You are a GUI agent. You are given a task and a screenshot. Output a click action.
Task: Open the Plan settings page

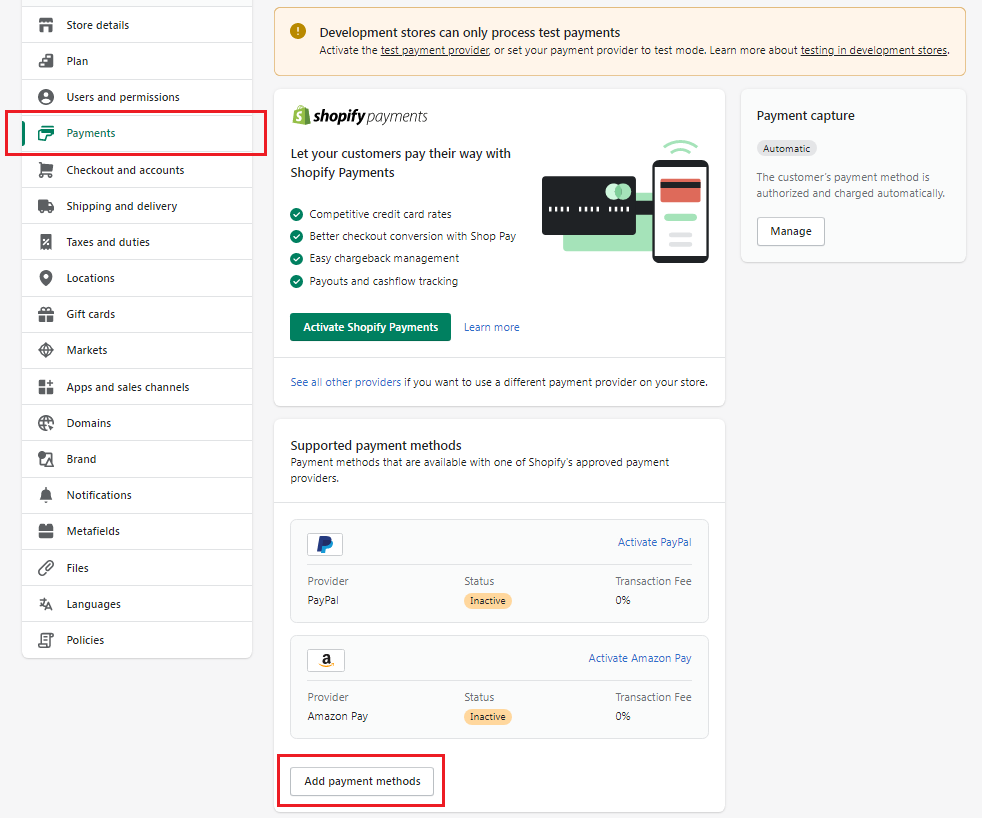(x=137, y=61)
